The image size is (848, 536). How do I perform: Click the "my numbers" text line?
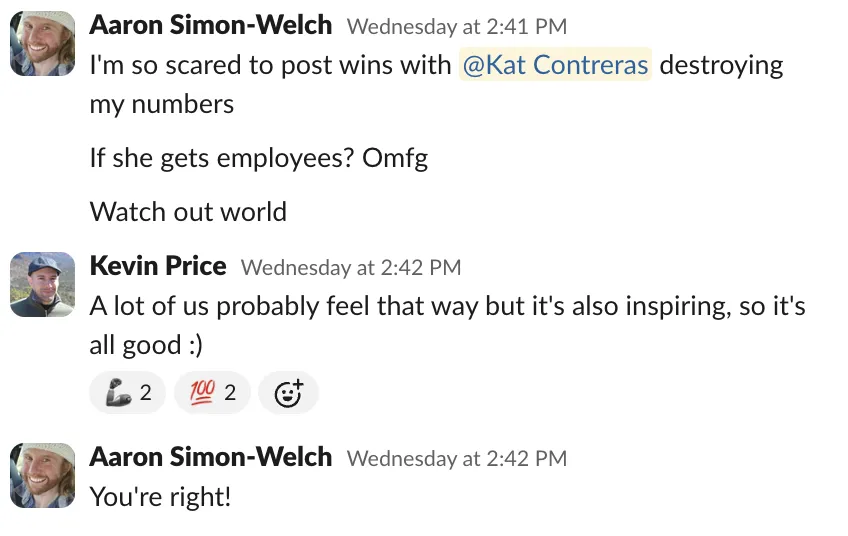162,104
